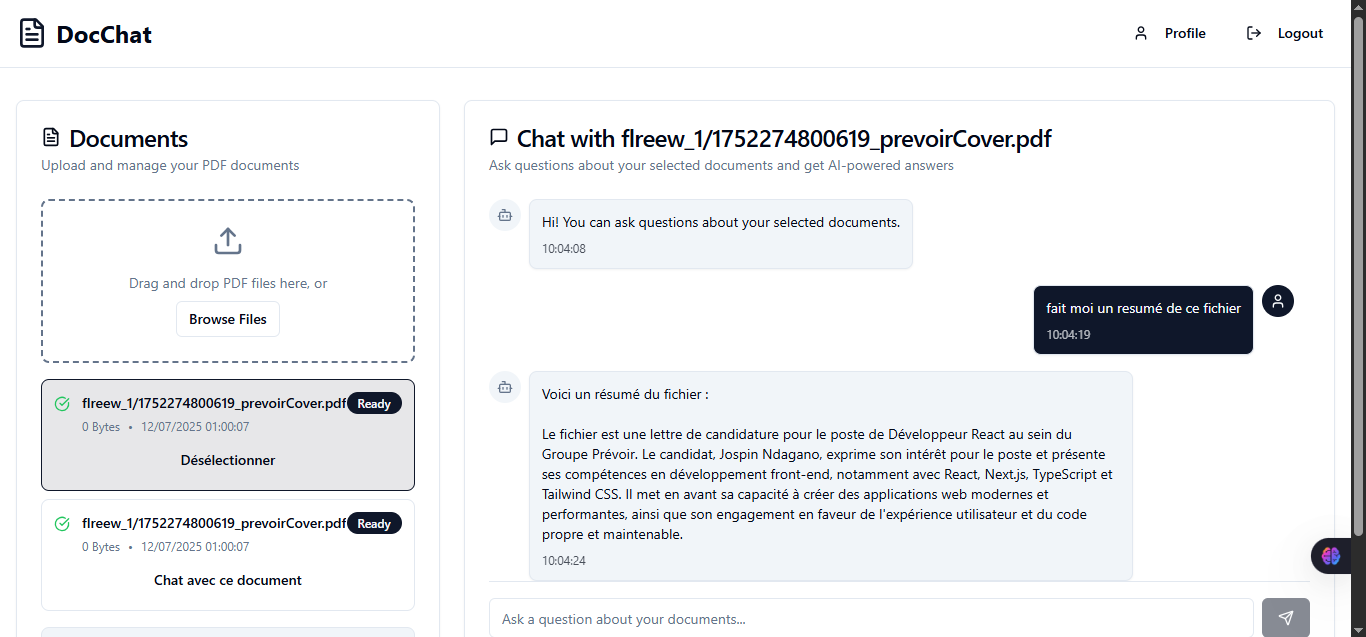1366x637 pixels.
Task: Click the DocChat logo icon
Action: click(x=32, y=34)
